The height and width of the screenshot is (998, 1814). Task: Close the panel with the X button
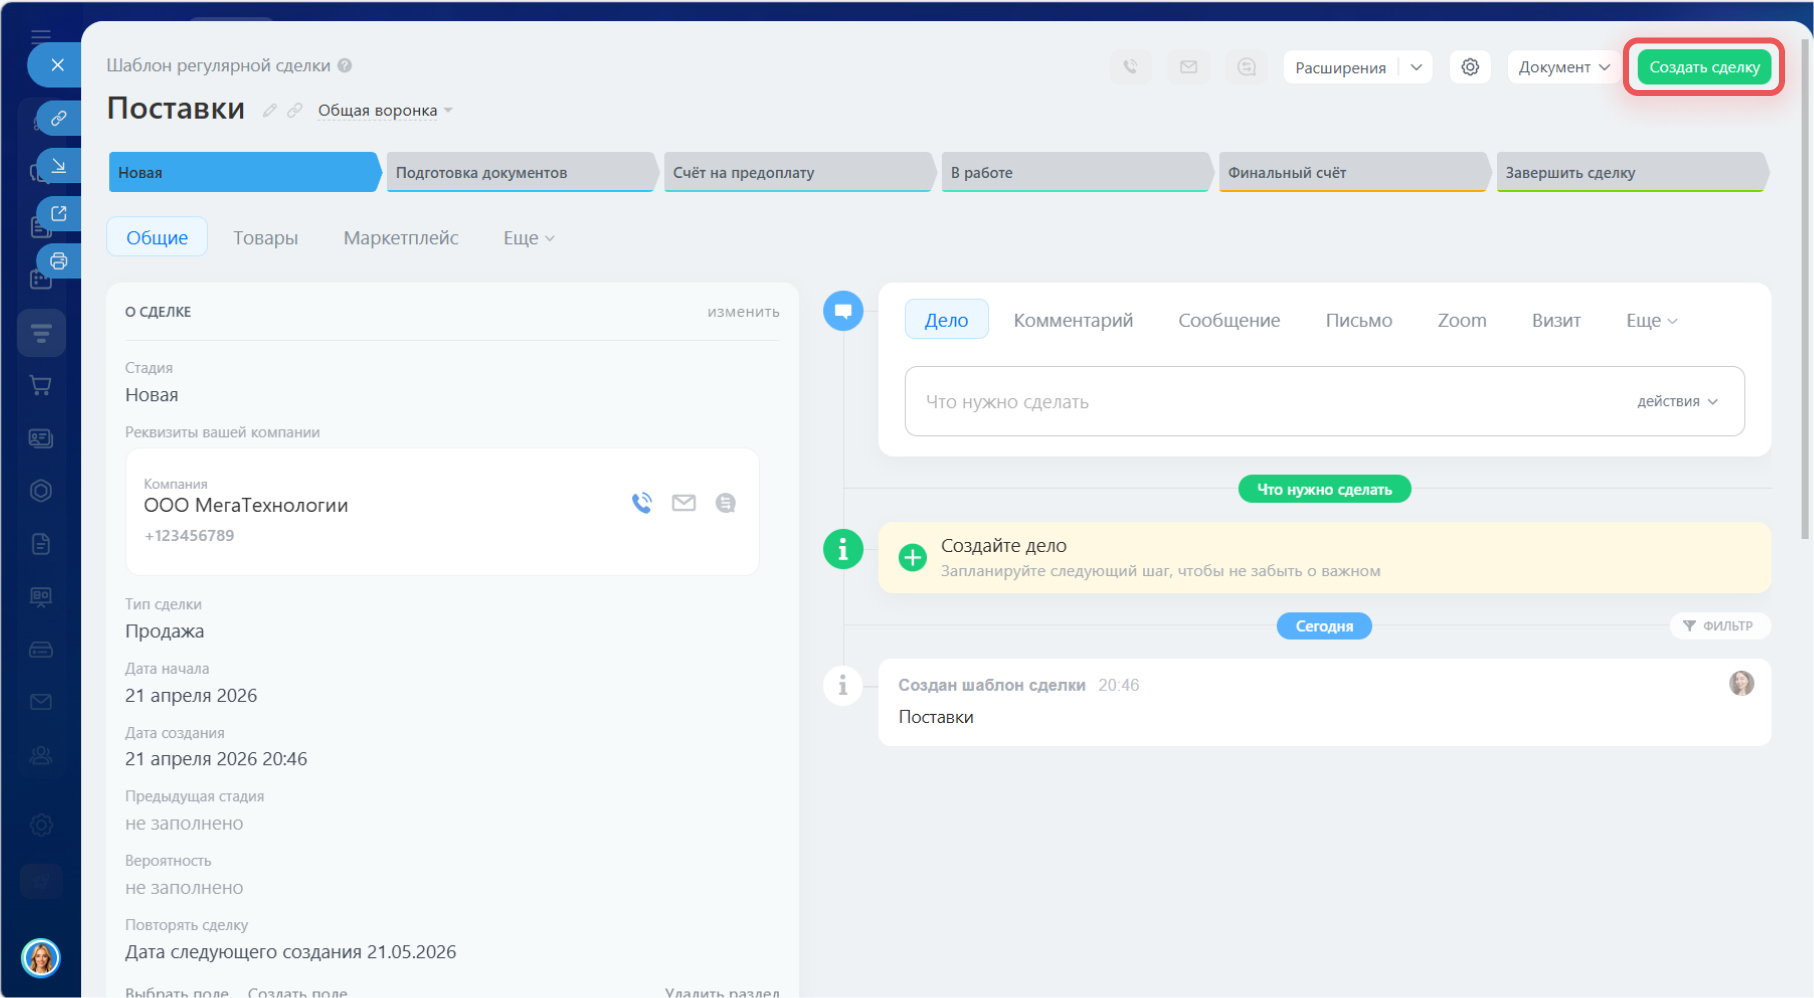pos(57,65)
